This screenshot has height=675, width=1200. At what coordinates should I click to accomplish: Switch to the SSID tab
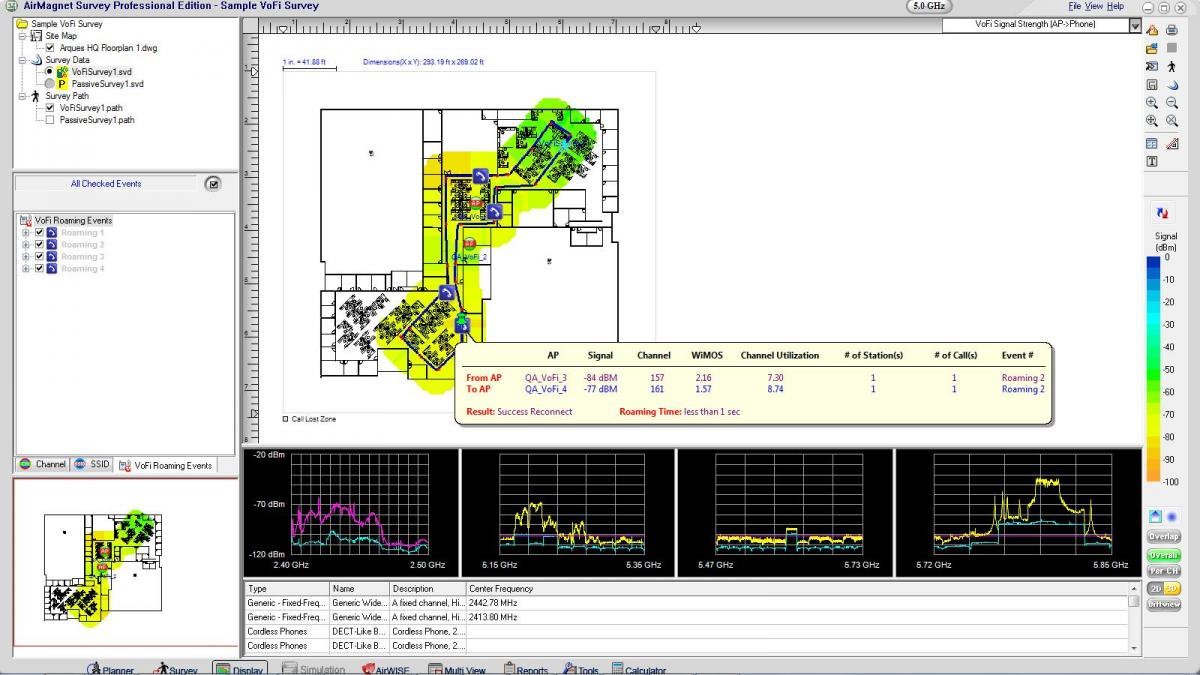92,465
